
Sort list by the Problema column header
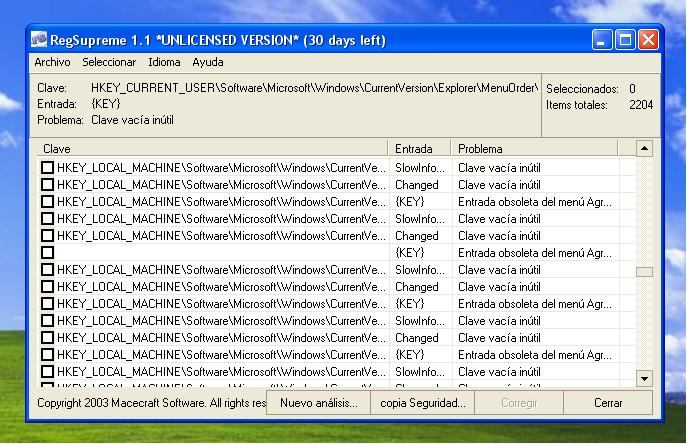pos(535,149)
